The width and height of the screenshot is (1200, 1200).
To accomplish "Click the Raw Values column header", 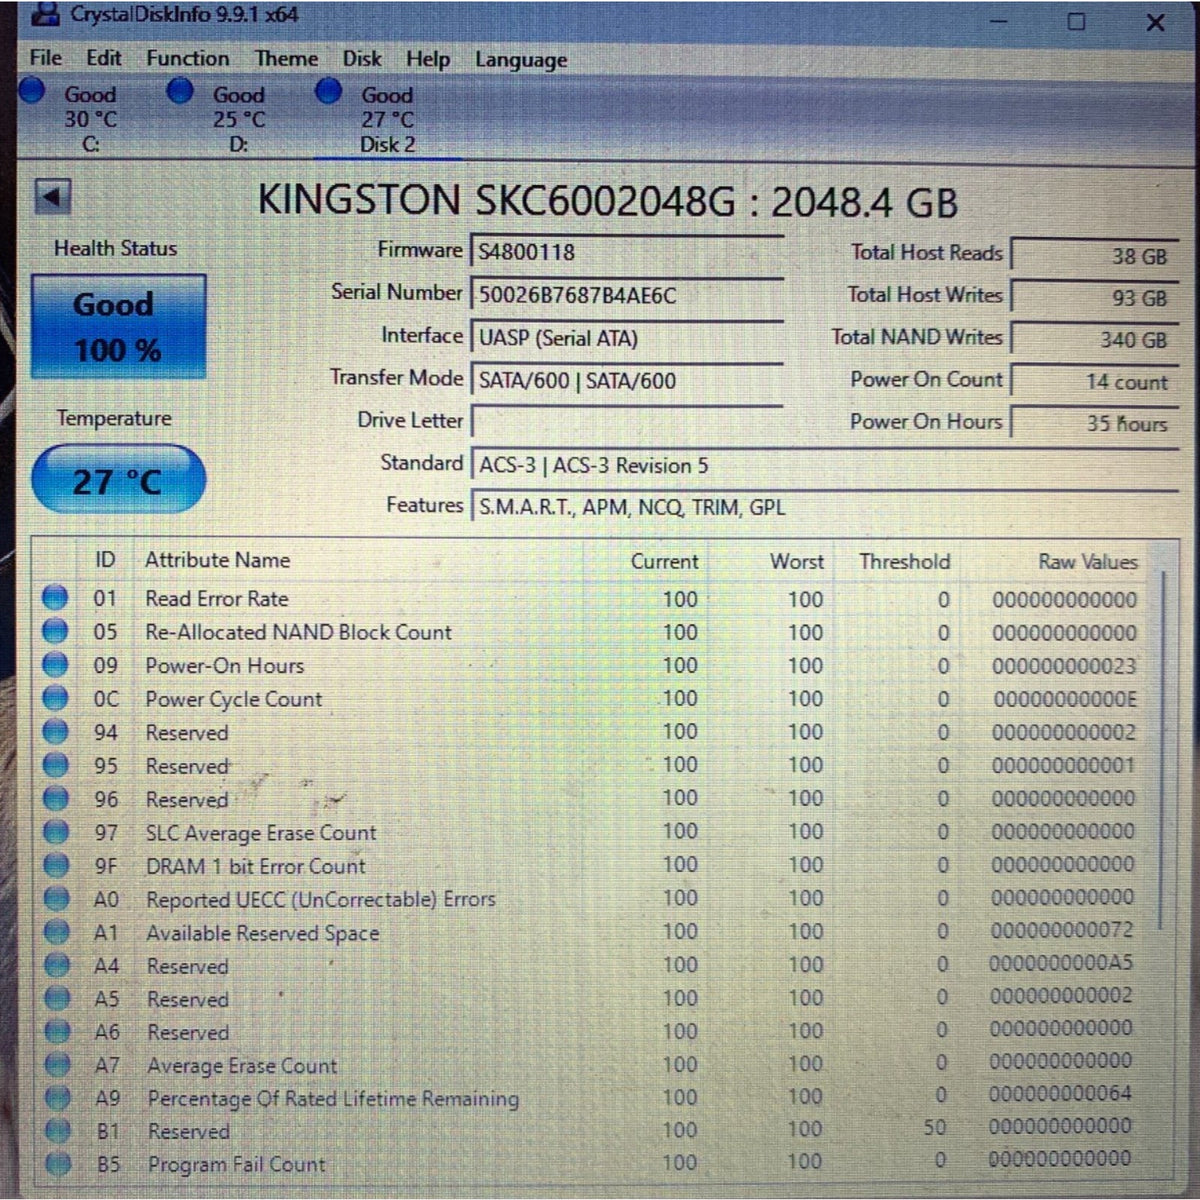I will (x=1087, y=562).
